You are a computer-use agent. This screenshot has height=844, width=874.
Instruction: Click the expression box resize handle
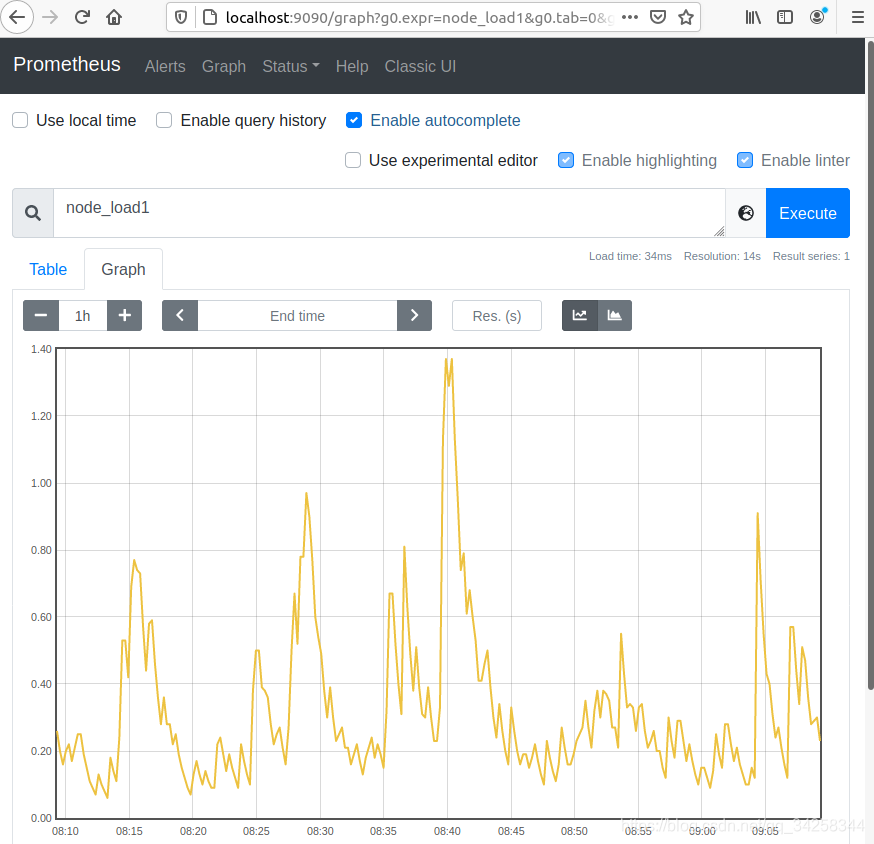point(719,231)
